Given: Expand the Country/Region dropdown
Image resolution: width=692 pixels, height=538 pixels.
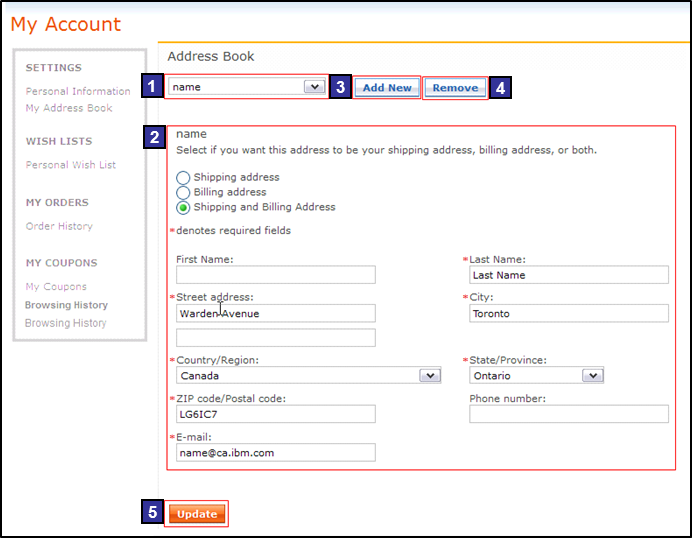Looking at the screenshot, I should 429,376.
